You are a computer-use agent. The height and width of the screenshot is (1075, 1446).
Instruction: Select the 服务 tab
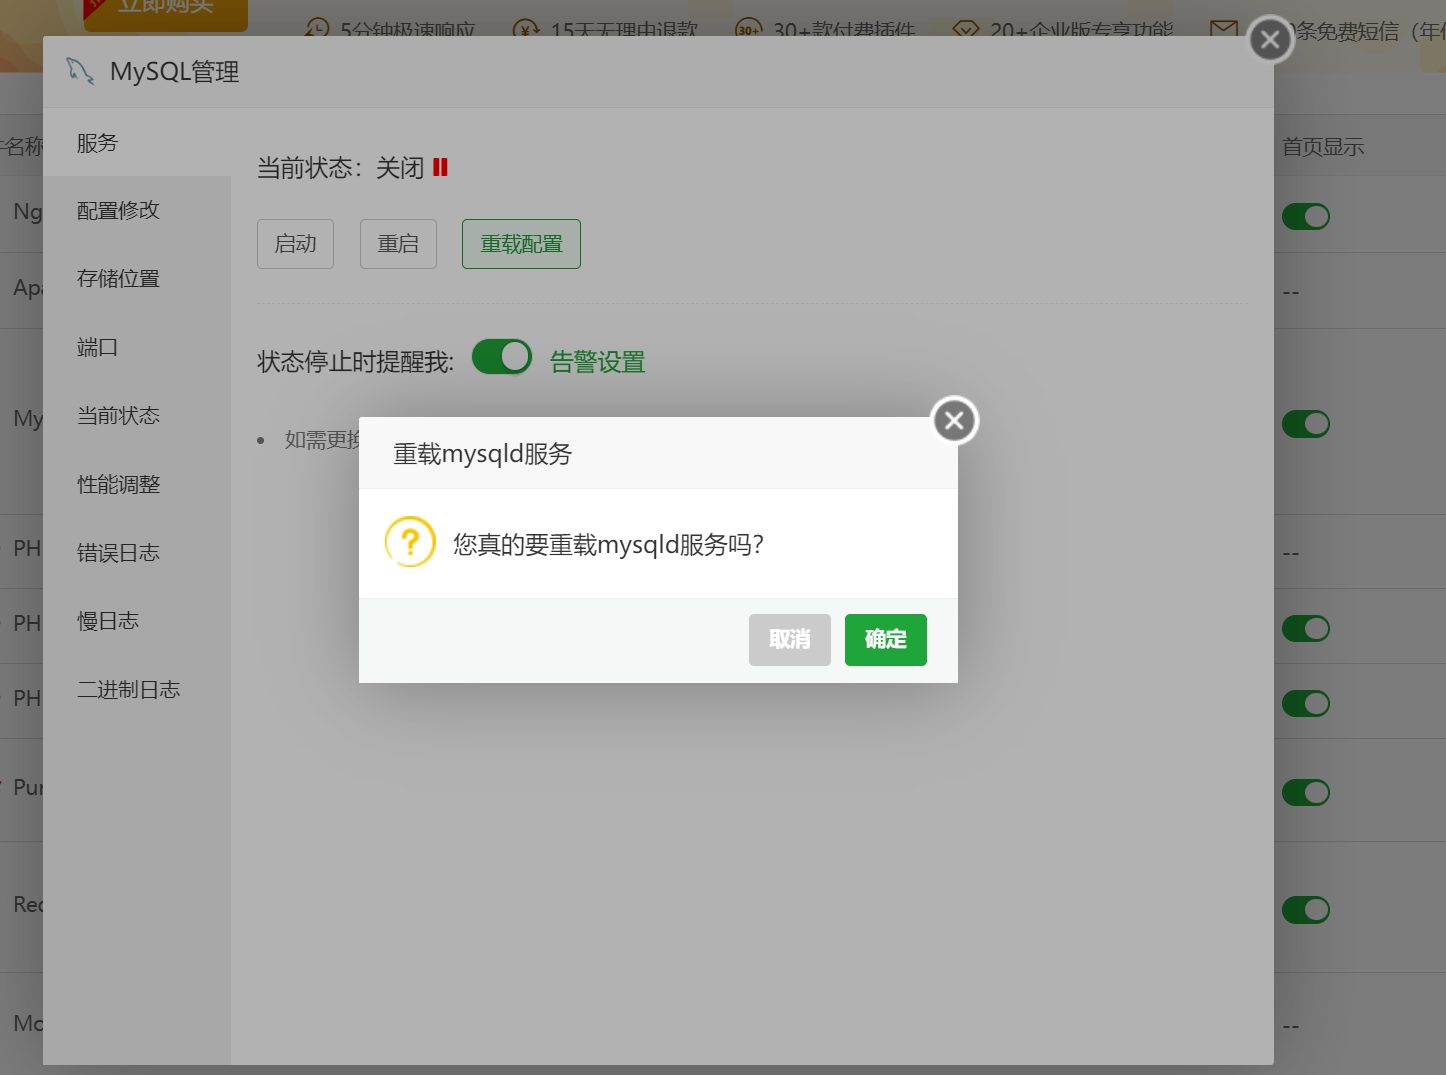tap(137, 142)
